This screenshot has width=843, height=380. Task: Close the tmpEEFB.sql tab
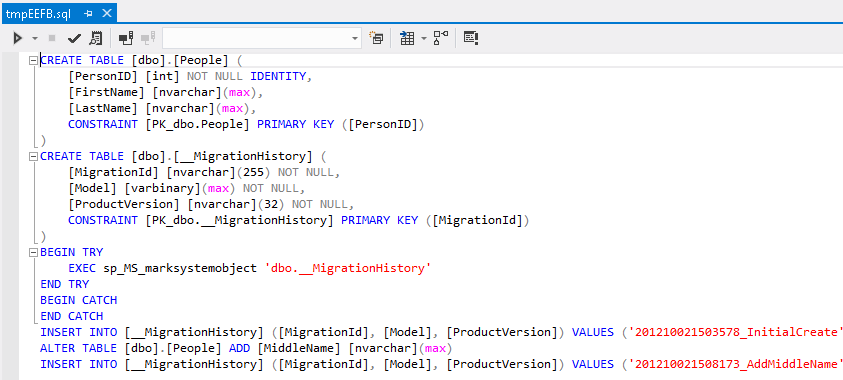tap(107, 13)
